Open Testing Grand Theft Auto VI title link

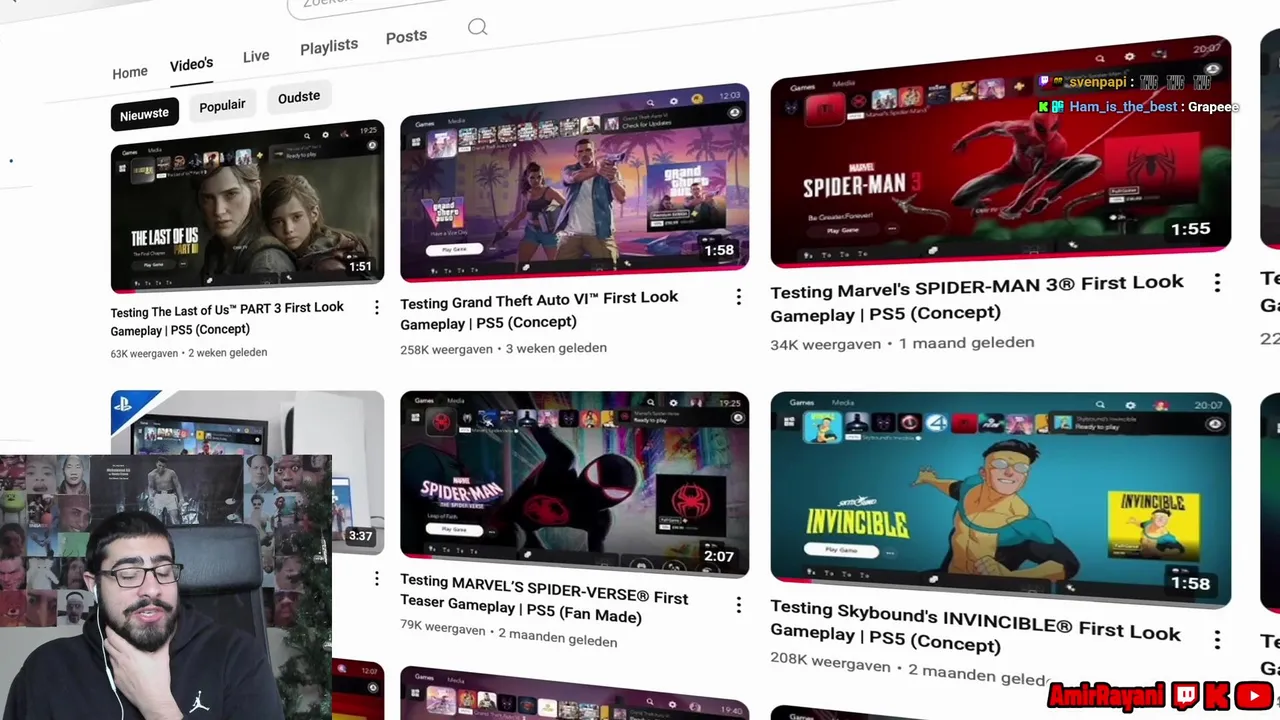[539, 310]
